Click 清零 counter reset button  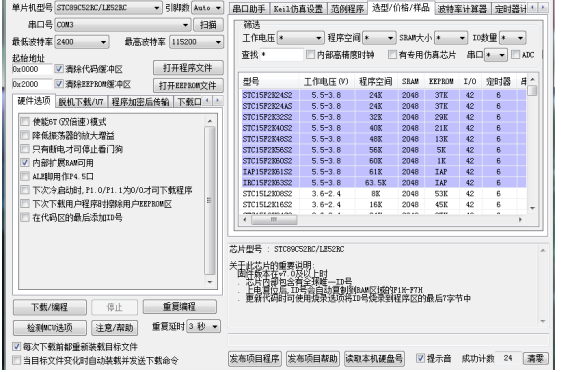tap(535, 358)
